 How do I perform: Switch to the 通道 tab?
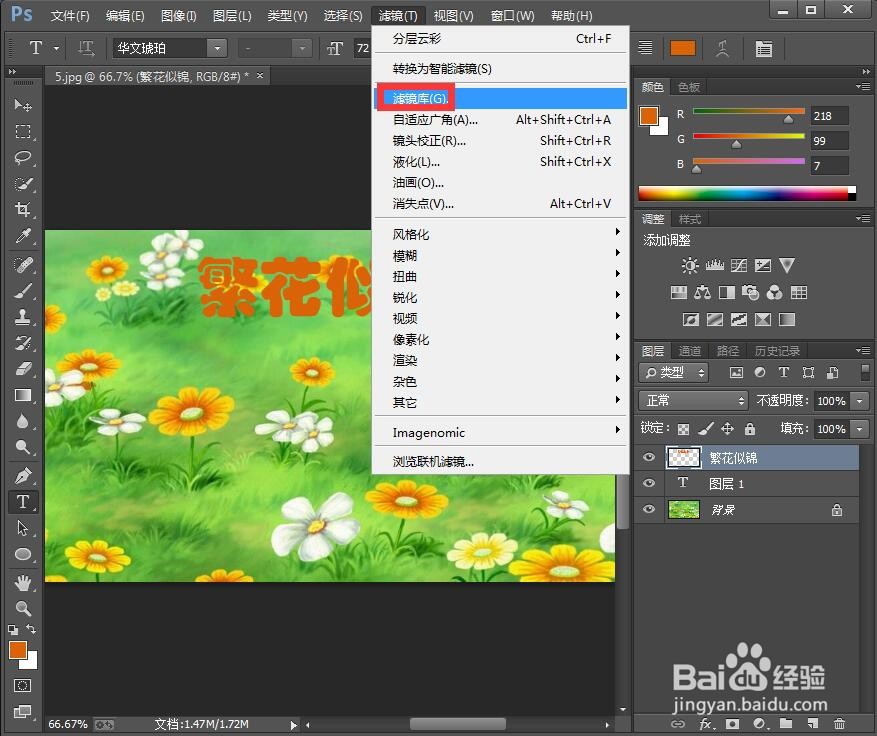pos(689,351)
